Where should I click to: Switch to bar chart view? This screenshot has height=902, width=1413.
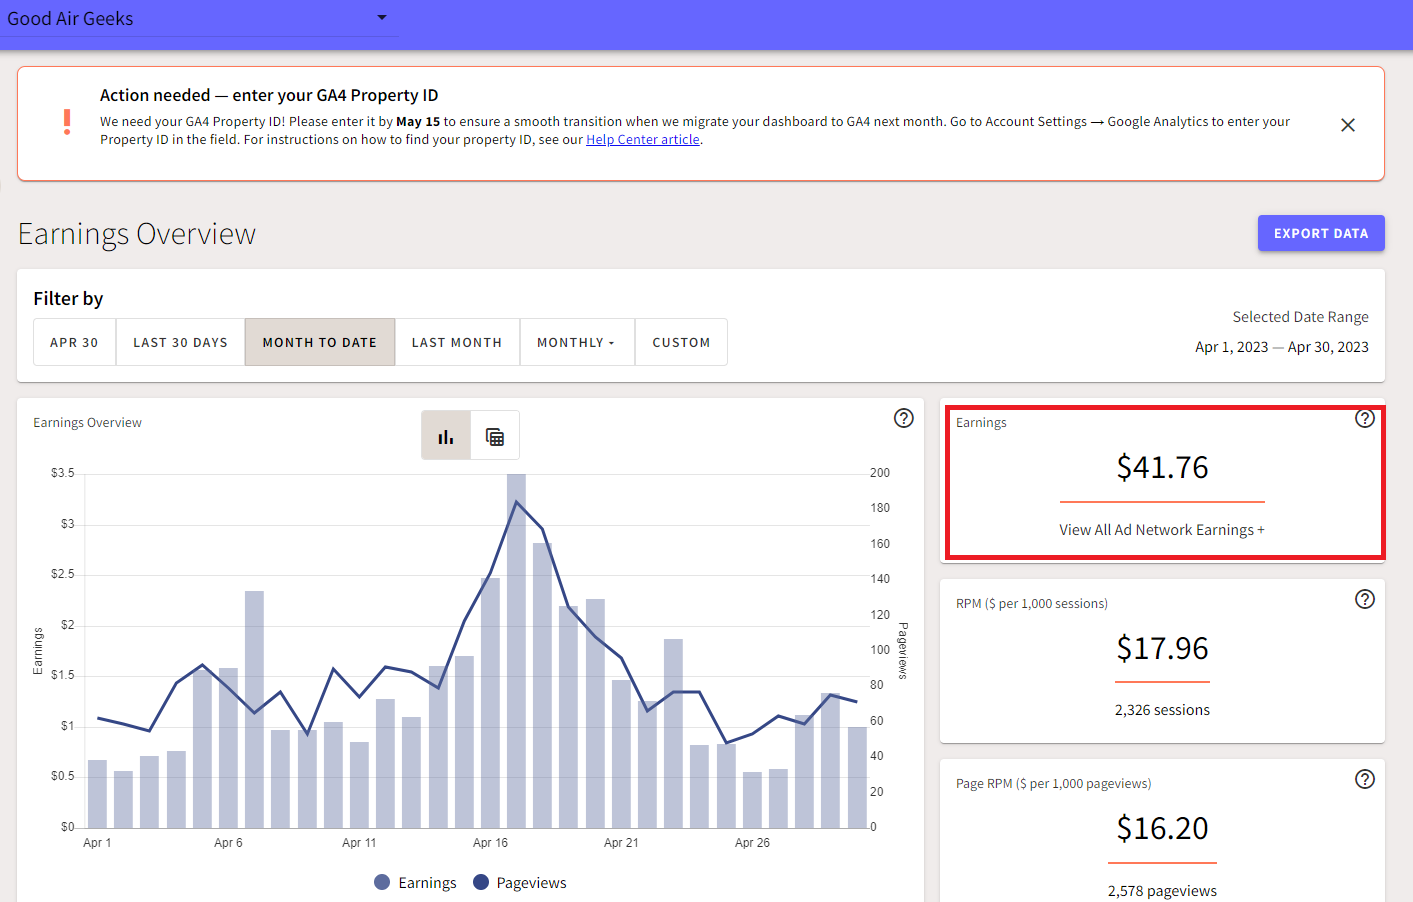(446, 436)
